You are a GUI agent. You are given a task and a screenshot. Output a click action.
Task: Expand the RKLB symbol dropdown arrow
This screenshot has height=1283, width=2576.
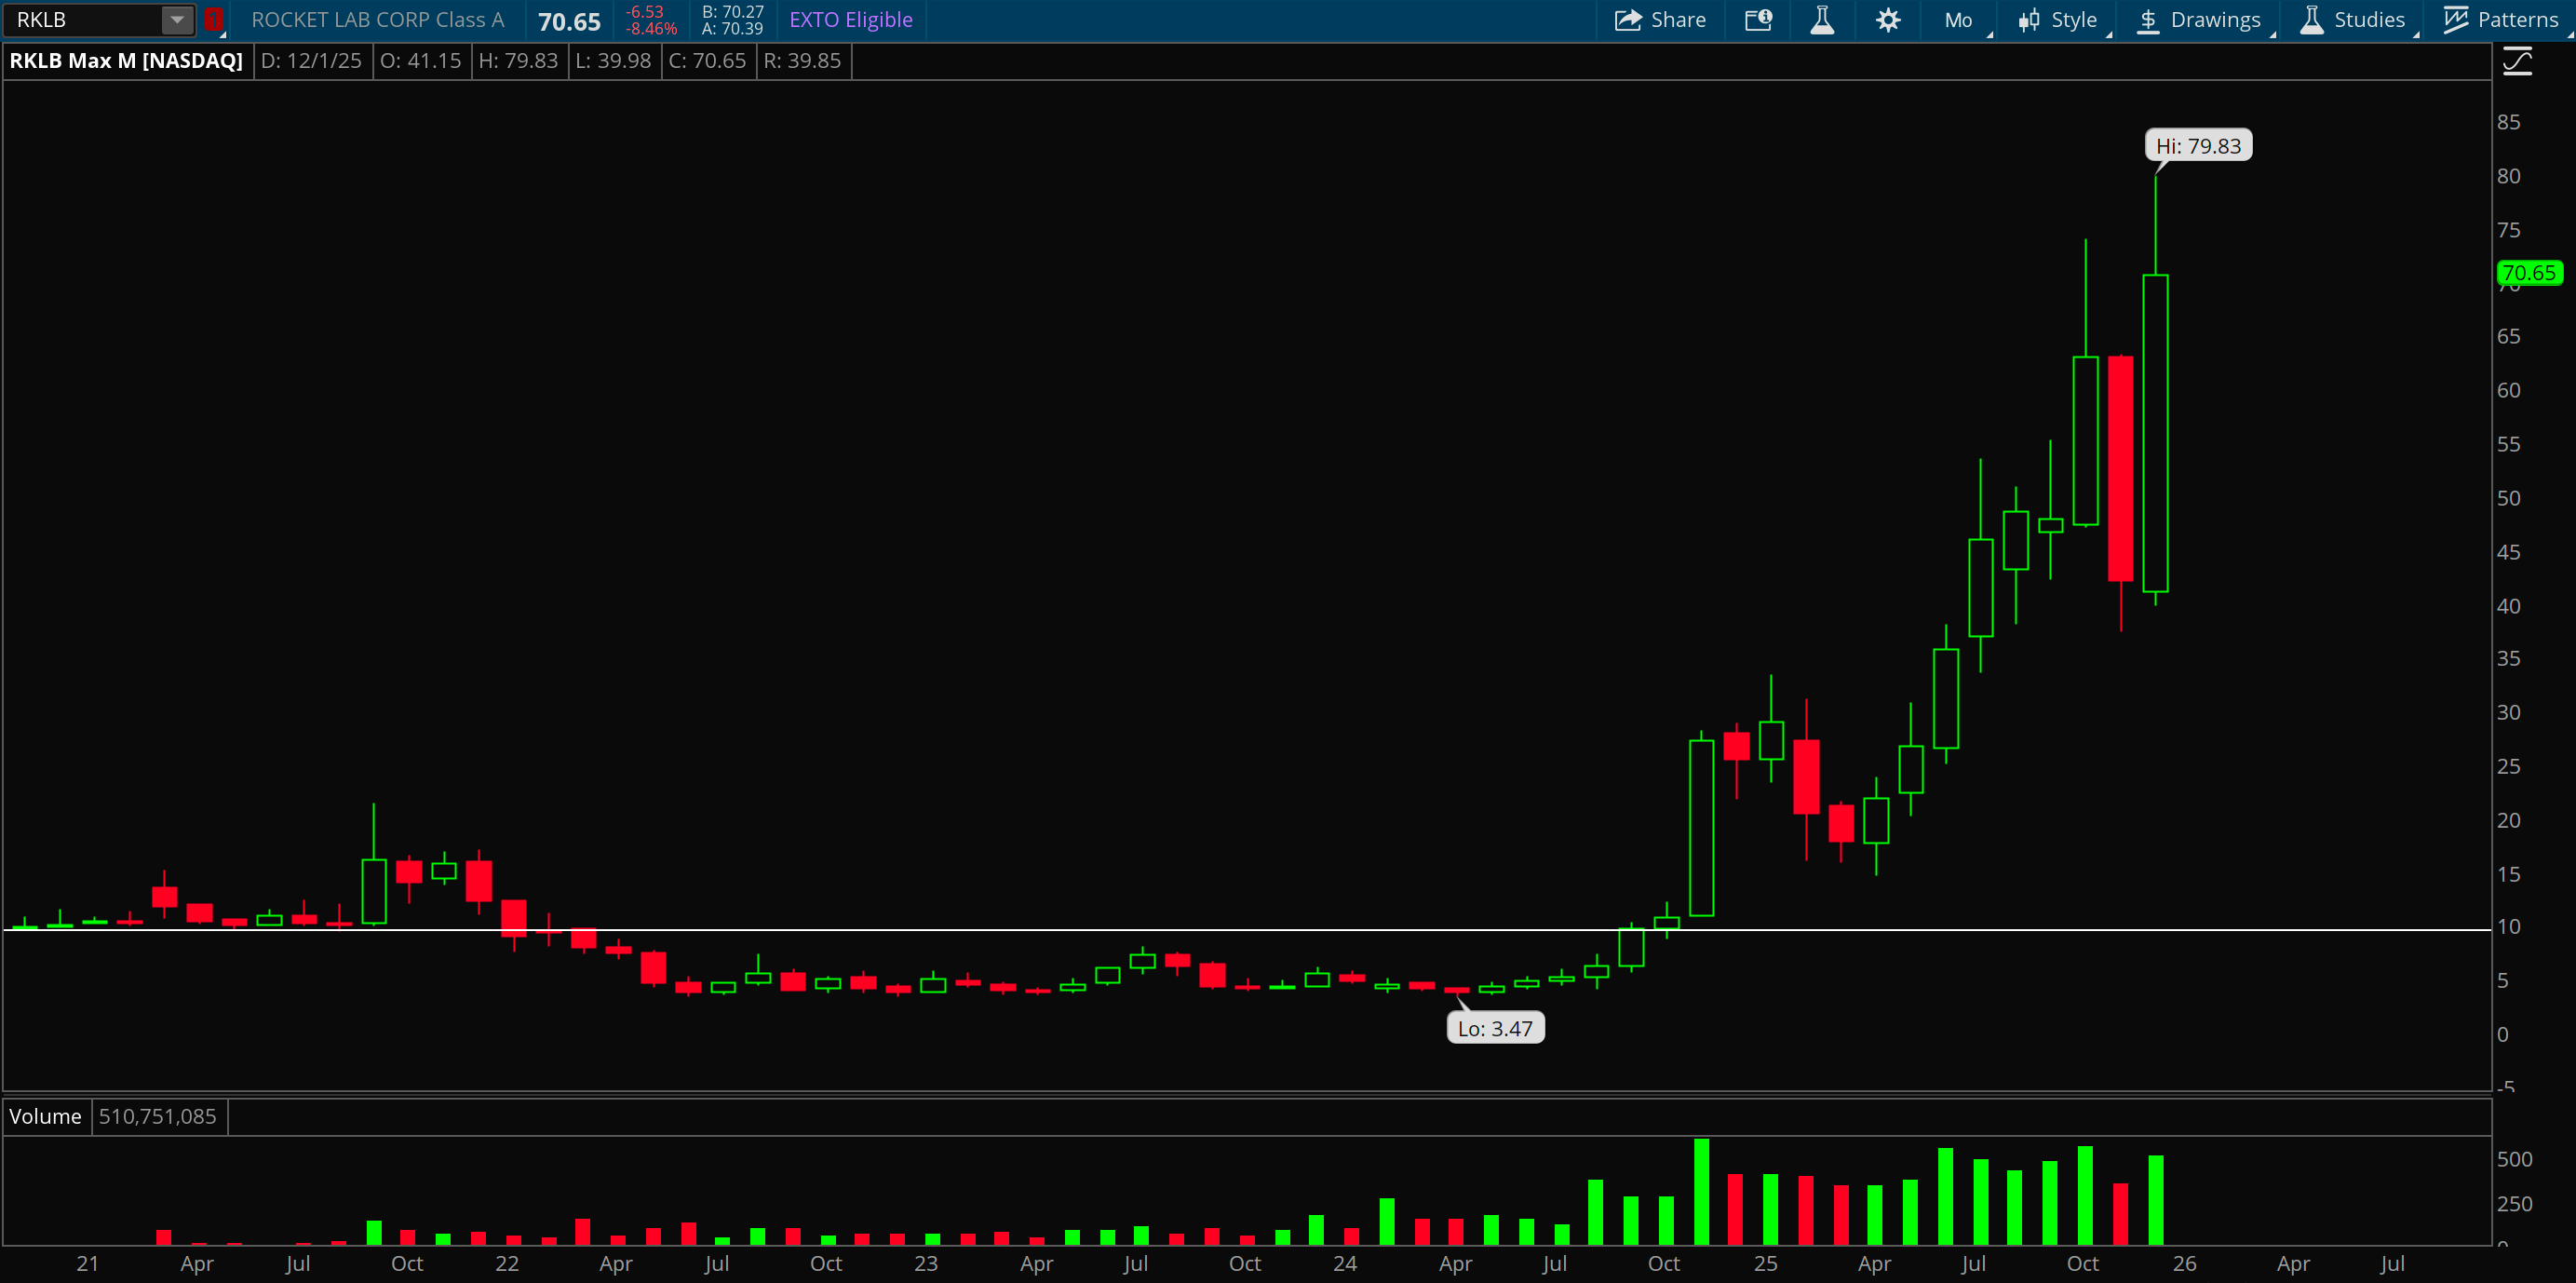[176, 20]
